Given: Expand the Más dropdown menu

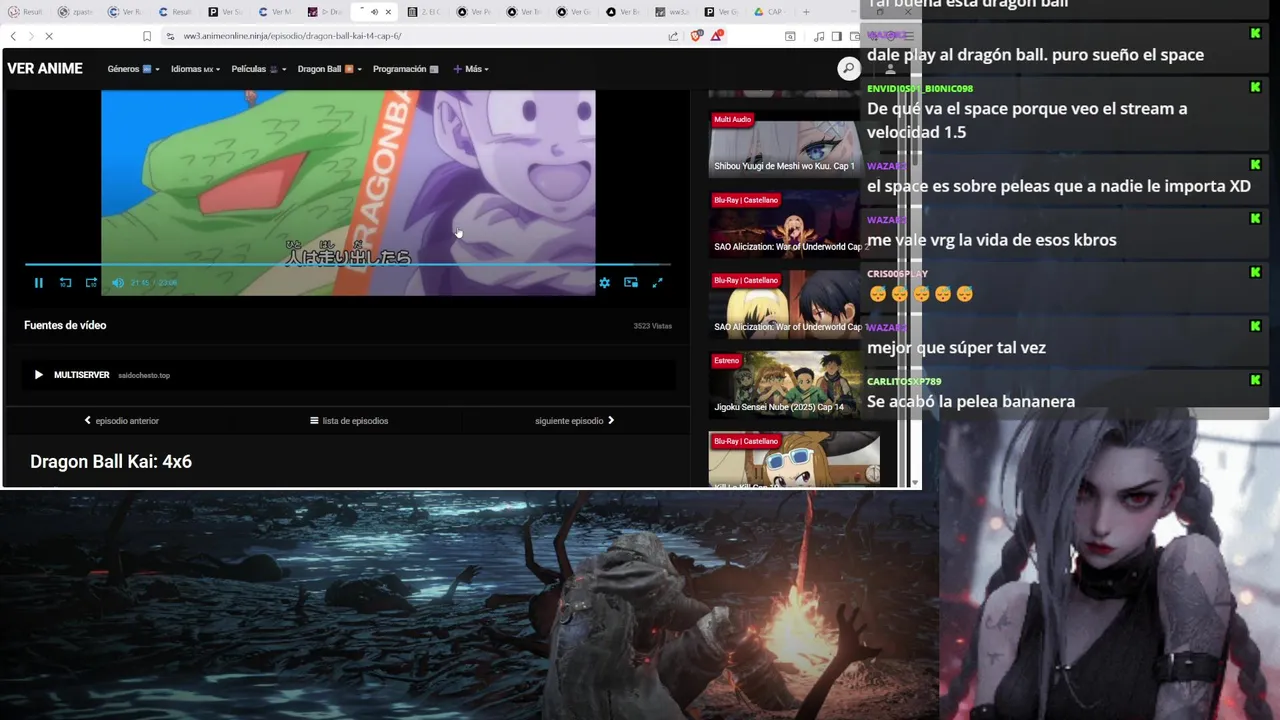Looking at the screenshot, I should pyautogui.click(x=471, y=69).
